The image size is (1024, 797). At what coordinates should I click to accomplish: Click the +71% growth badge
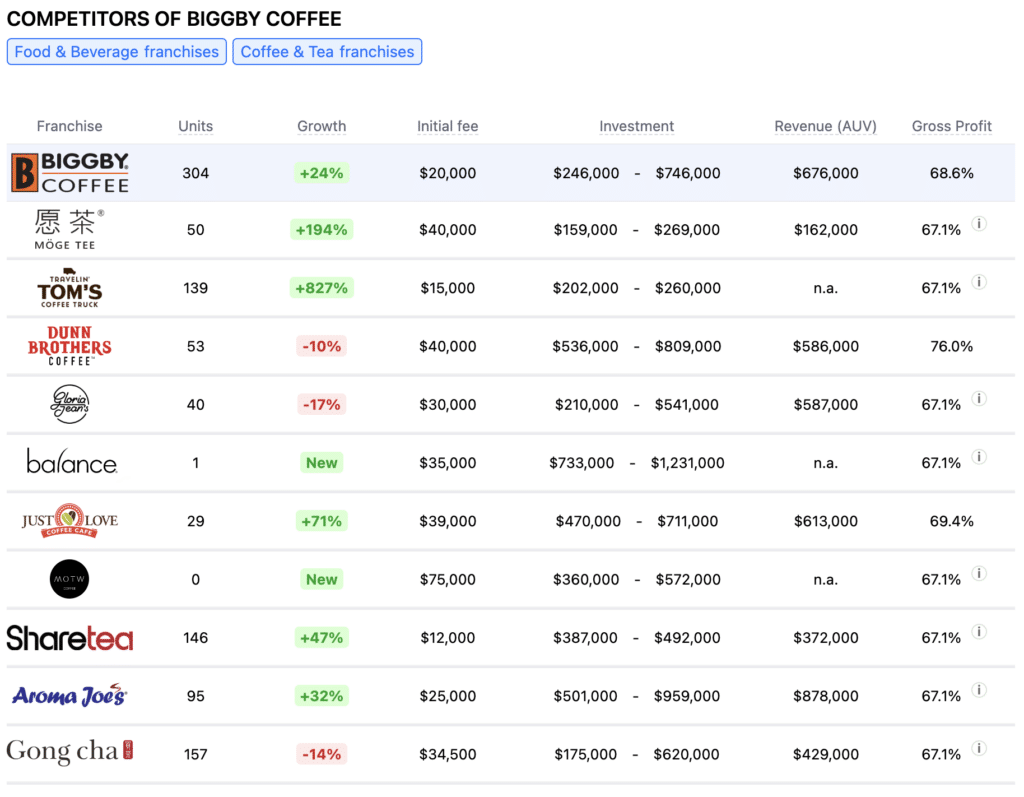pyautogui.click(x=321, y=521)
